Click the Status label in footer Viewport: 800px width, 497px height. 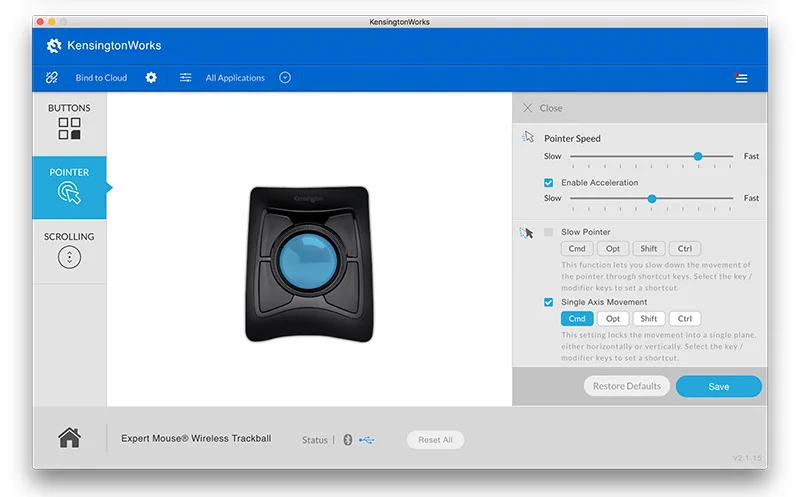(314, 440)
